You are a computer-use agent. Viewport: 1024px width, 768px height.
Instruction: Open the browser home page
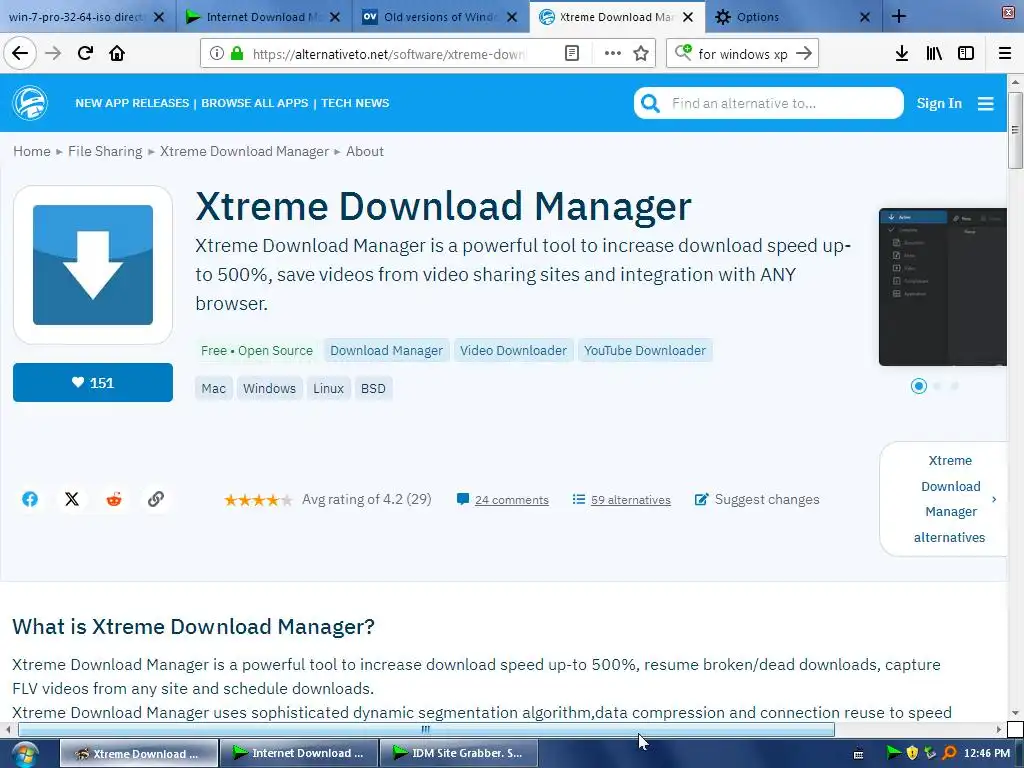coord(117,53)
